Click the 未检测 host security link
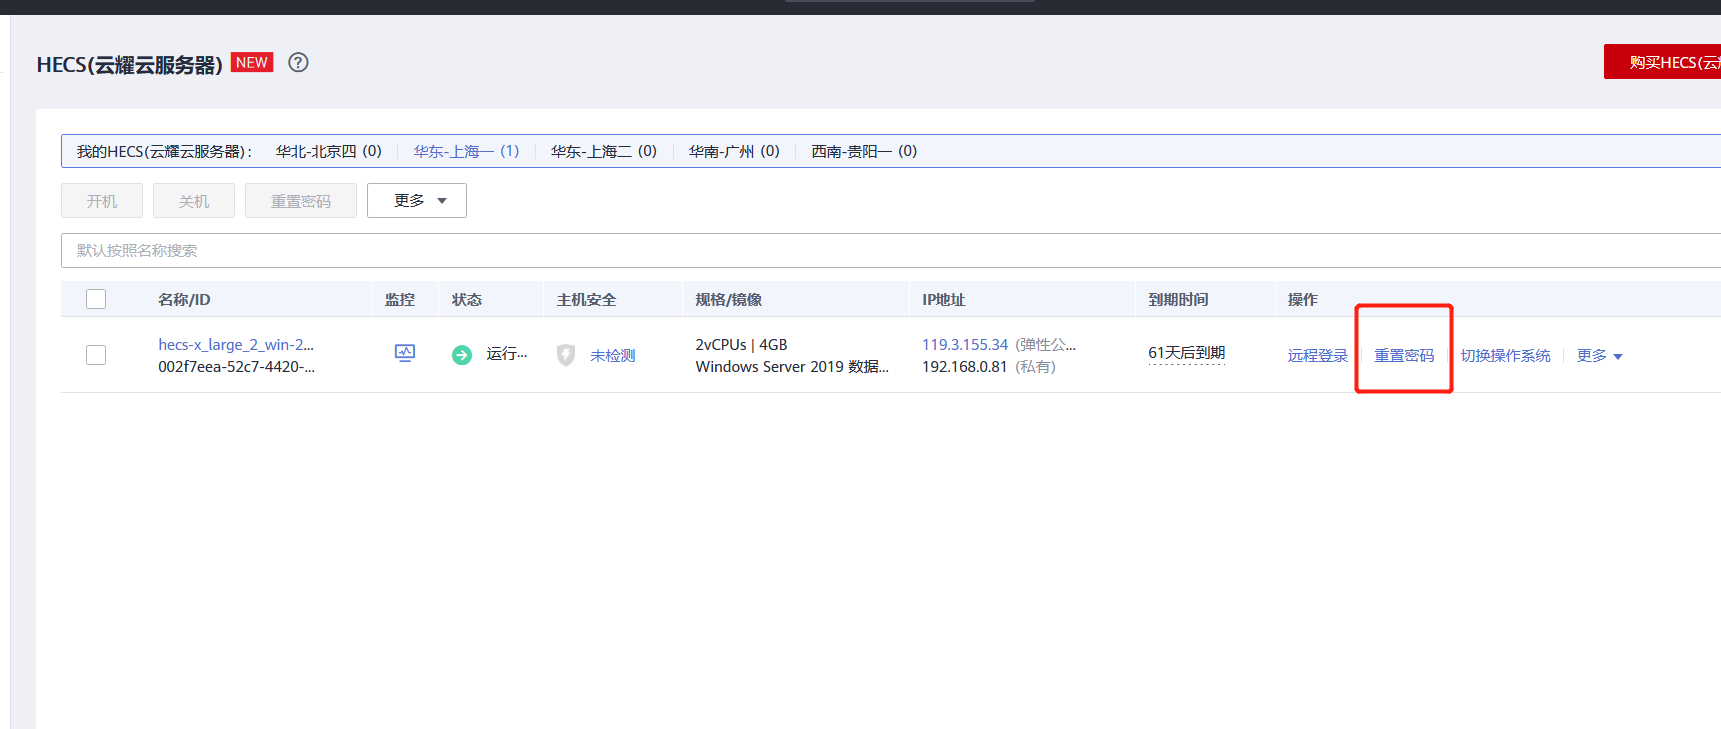Viewport: 1721px width, 729px height. pos(612,355)
